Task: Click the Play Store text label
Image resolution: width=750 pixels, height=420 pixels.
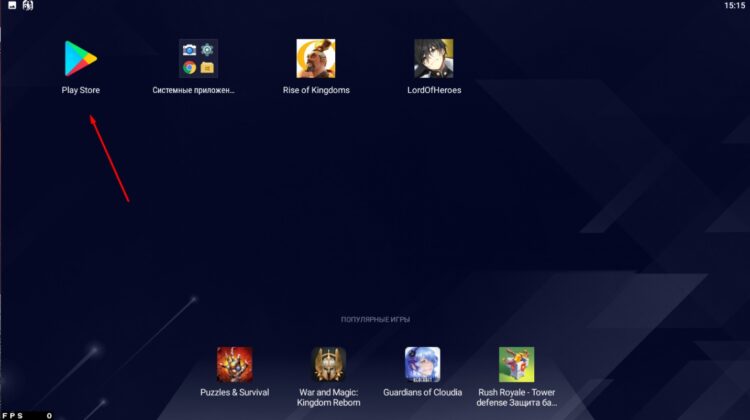Action: [80, 91]
